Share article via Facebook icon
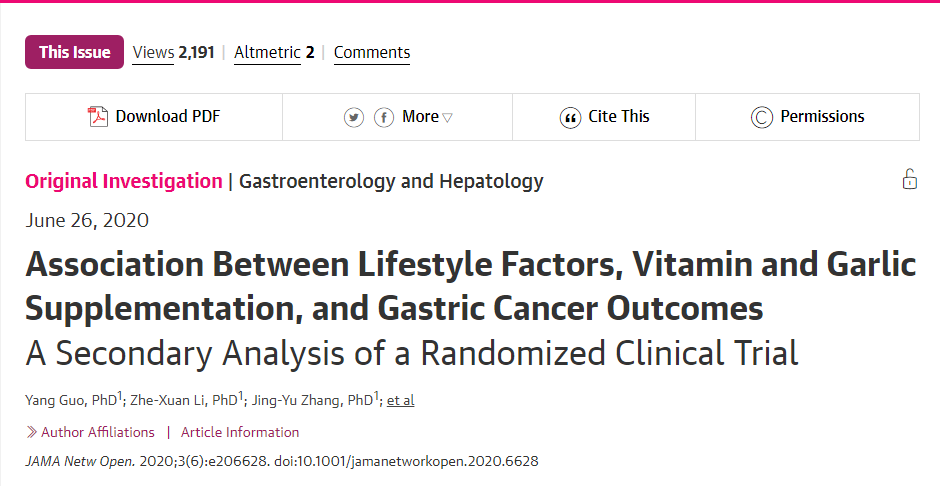The image size is (940, 486). (384, 117)
